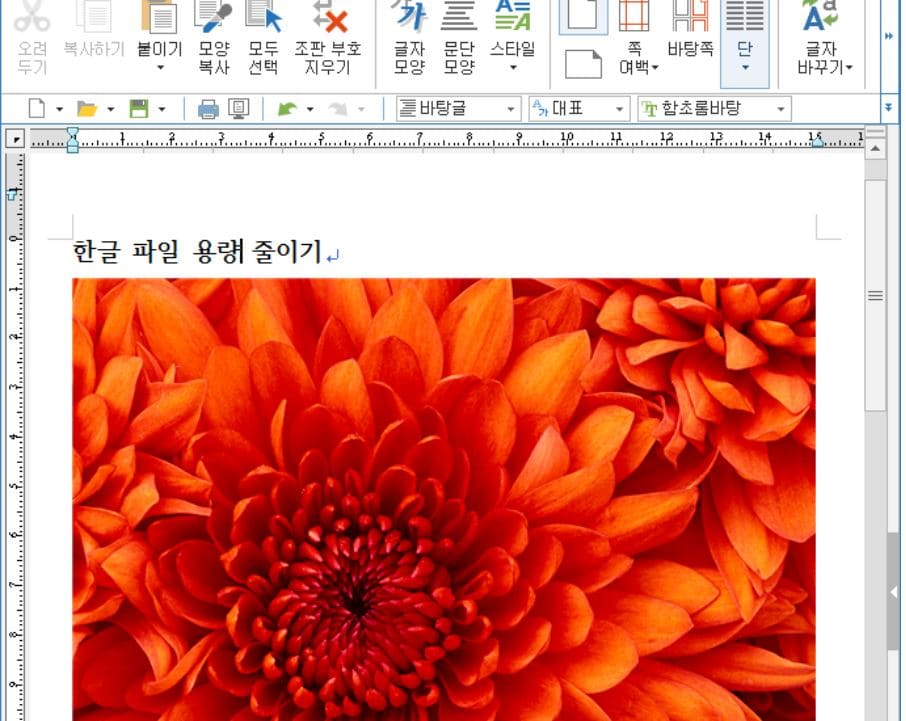
Task: Click the Columns (단) icon
Action: click(745, 17)
